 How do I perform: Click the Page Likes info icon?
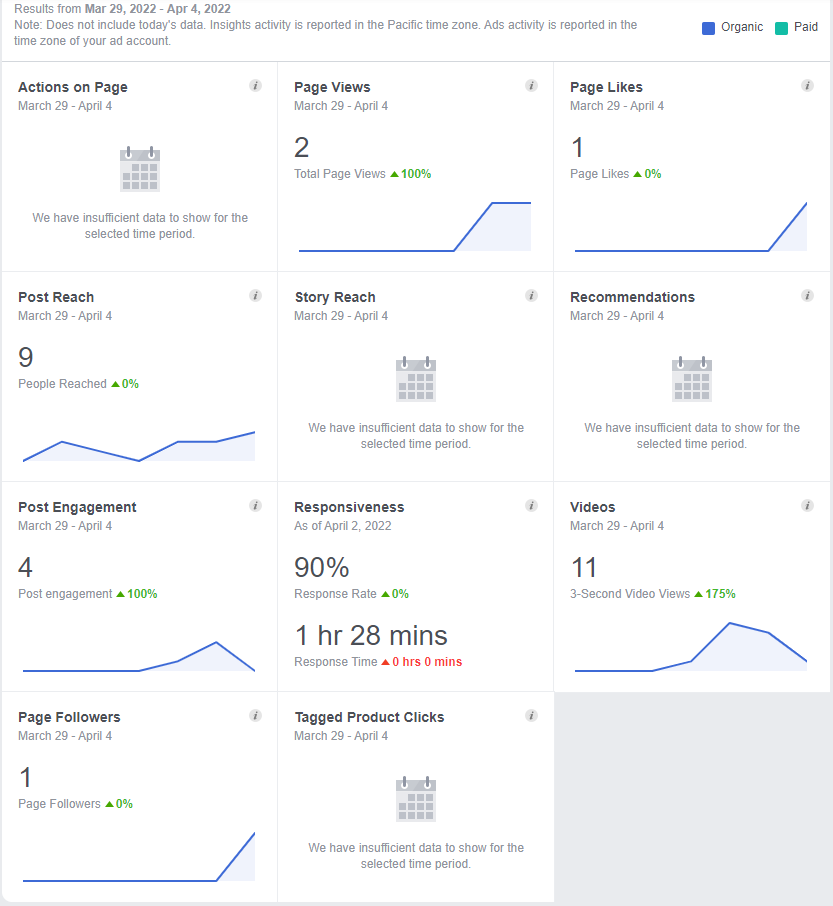(807, 86)
